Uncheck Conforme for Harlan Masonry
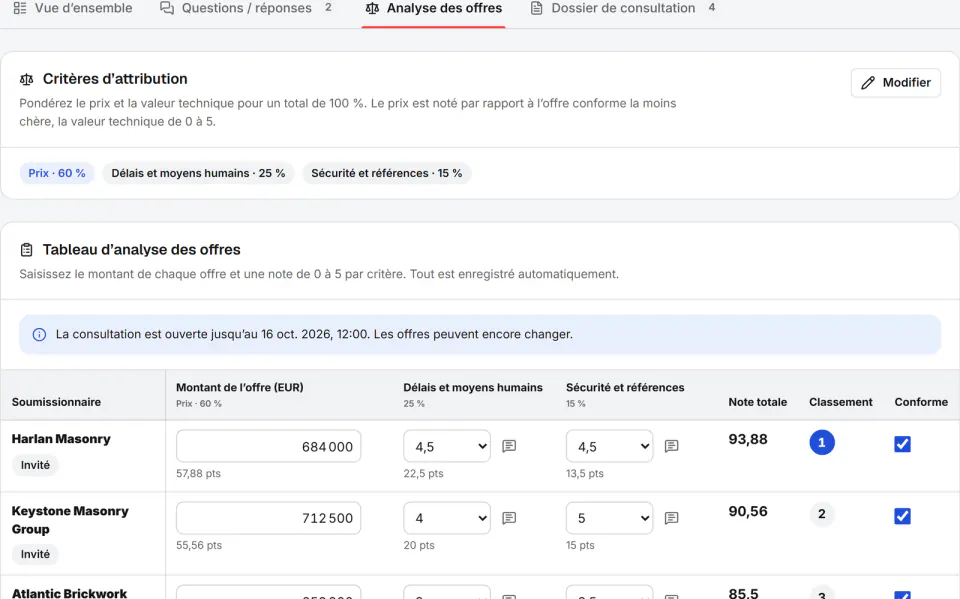Viewport: 960px width, 599px height. 902,444
